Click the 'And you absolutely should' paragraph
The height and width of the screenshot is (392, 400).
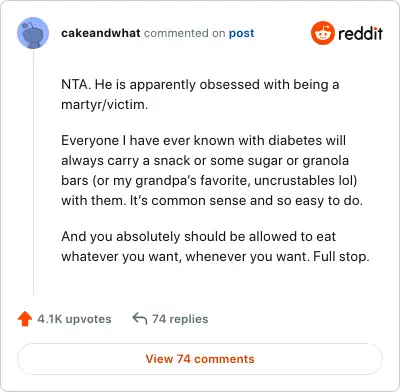pos(215,246)
